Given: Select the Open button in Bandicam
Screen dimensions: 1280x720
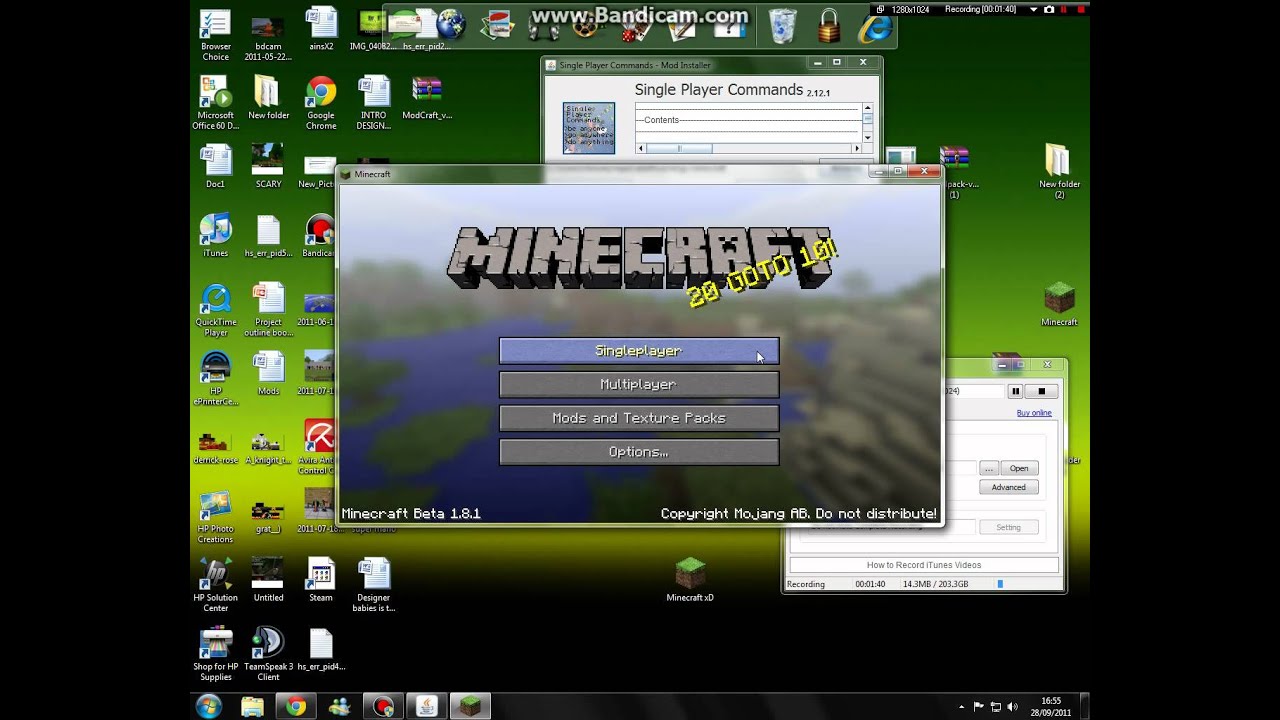Looking at the screenshot, I should coord(1019,468).
